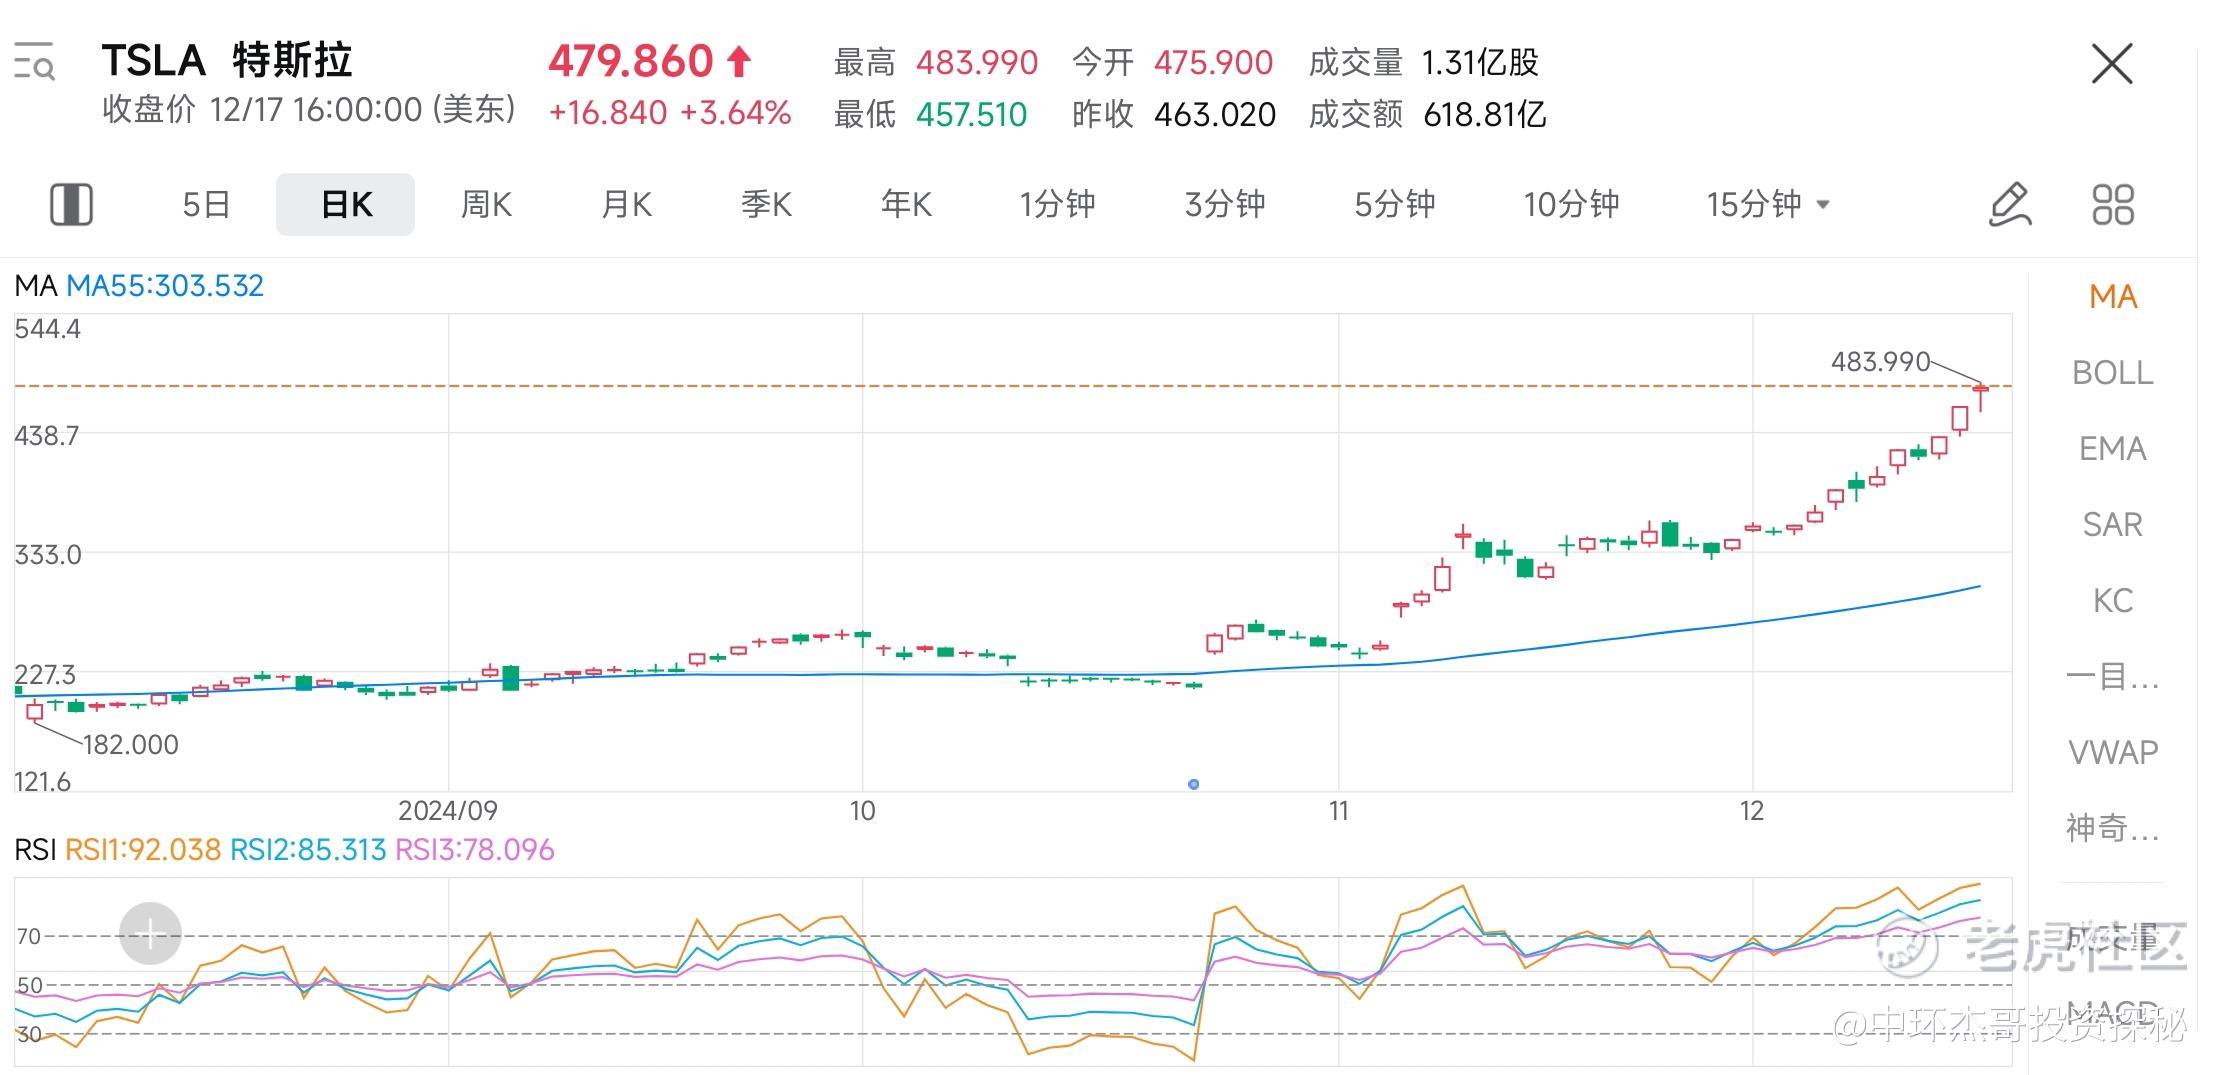
Task: Switch to the 年K yearly tab
Action: coord(906,204)
